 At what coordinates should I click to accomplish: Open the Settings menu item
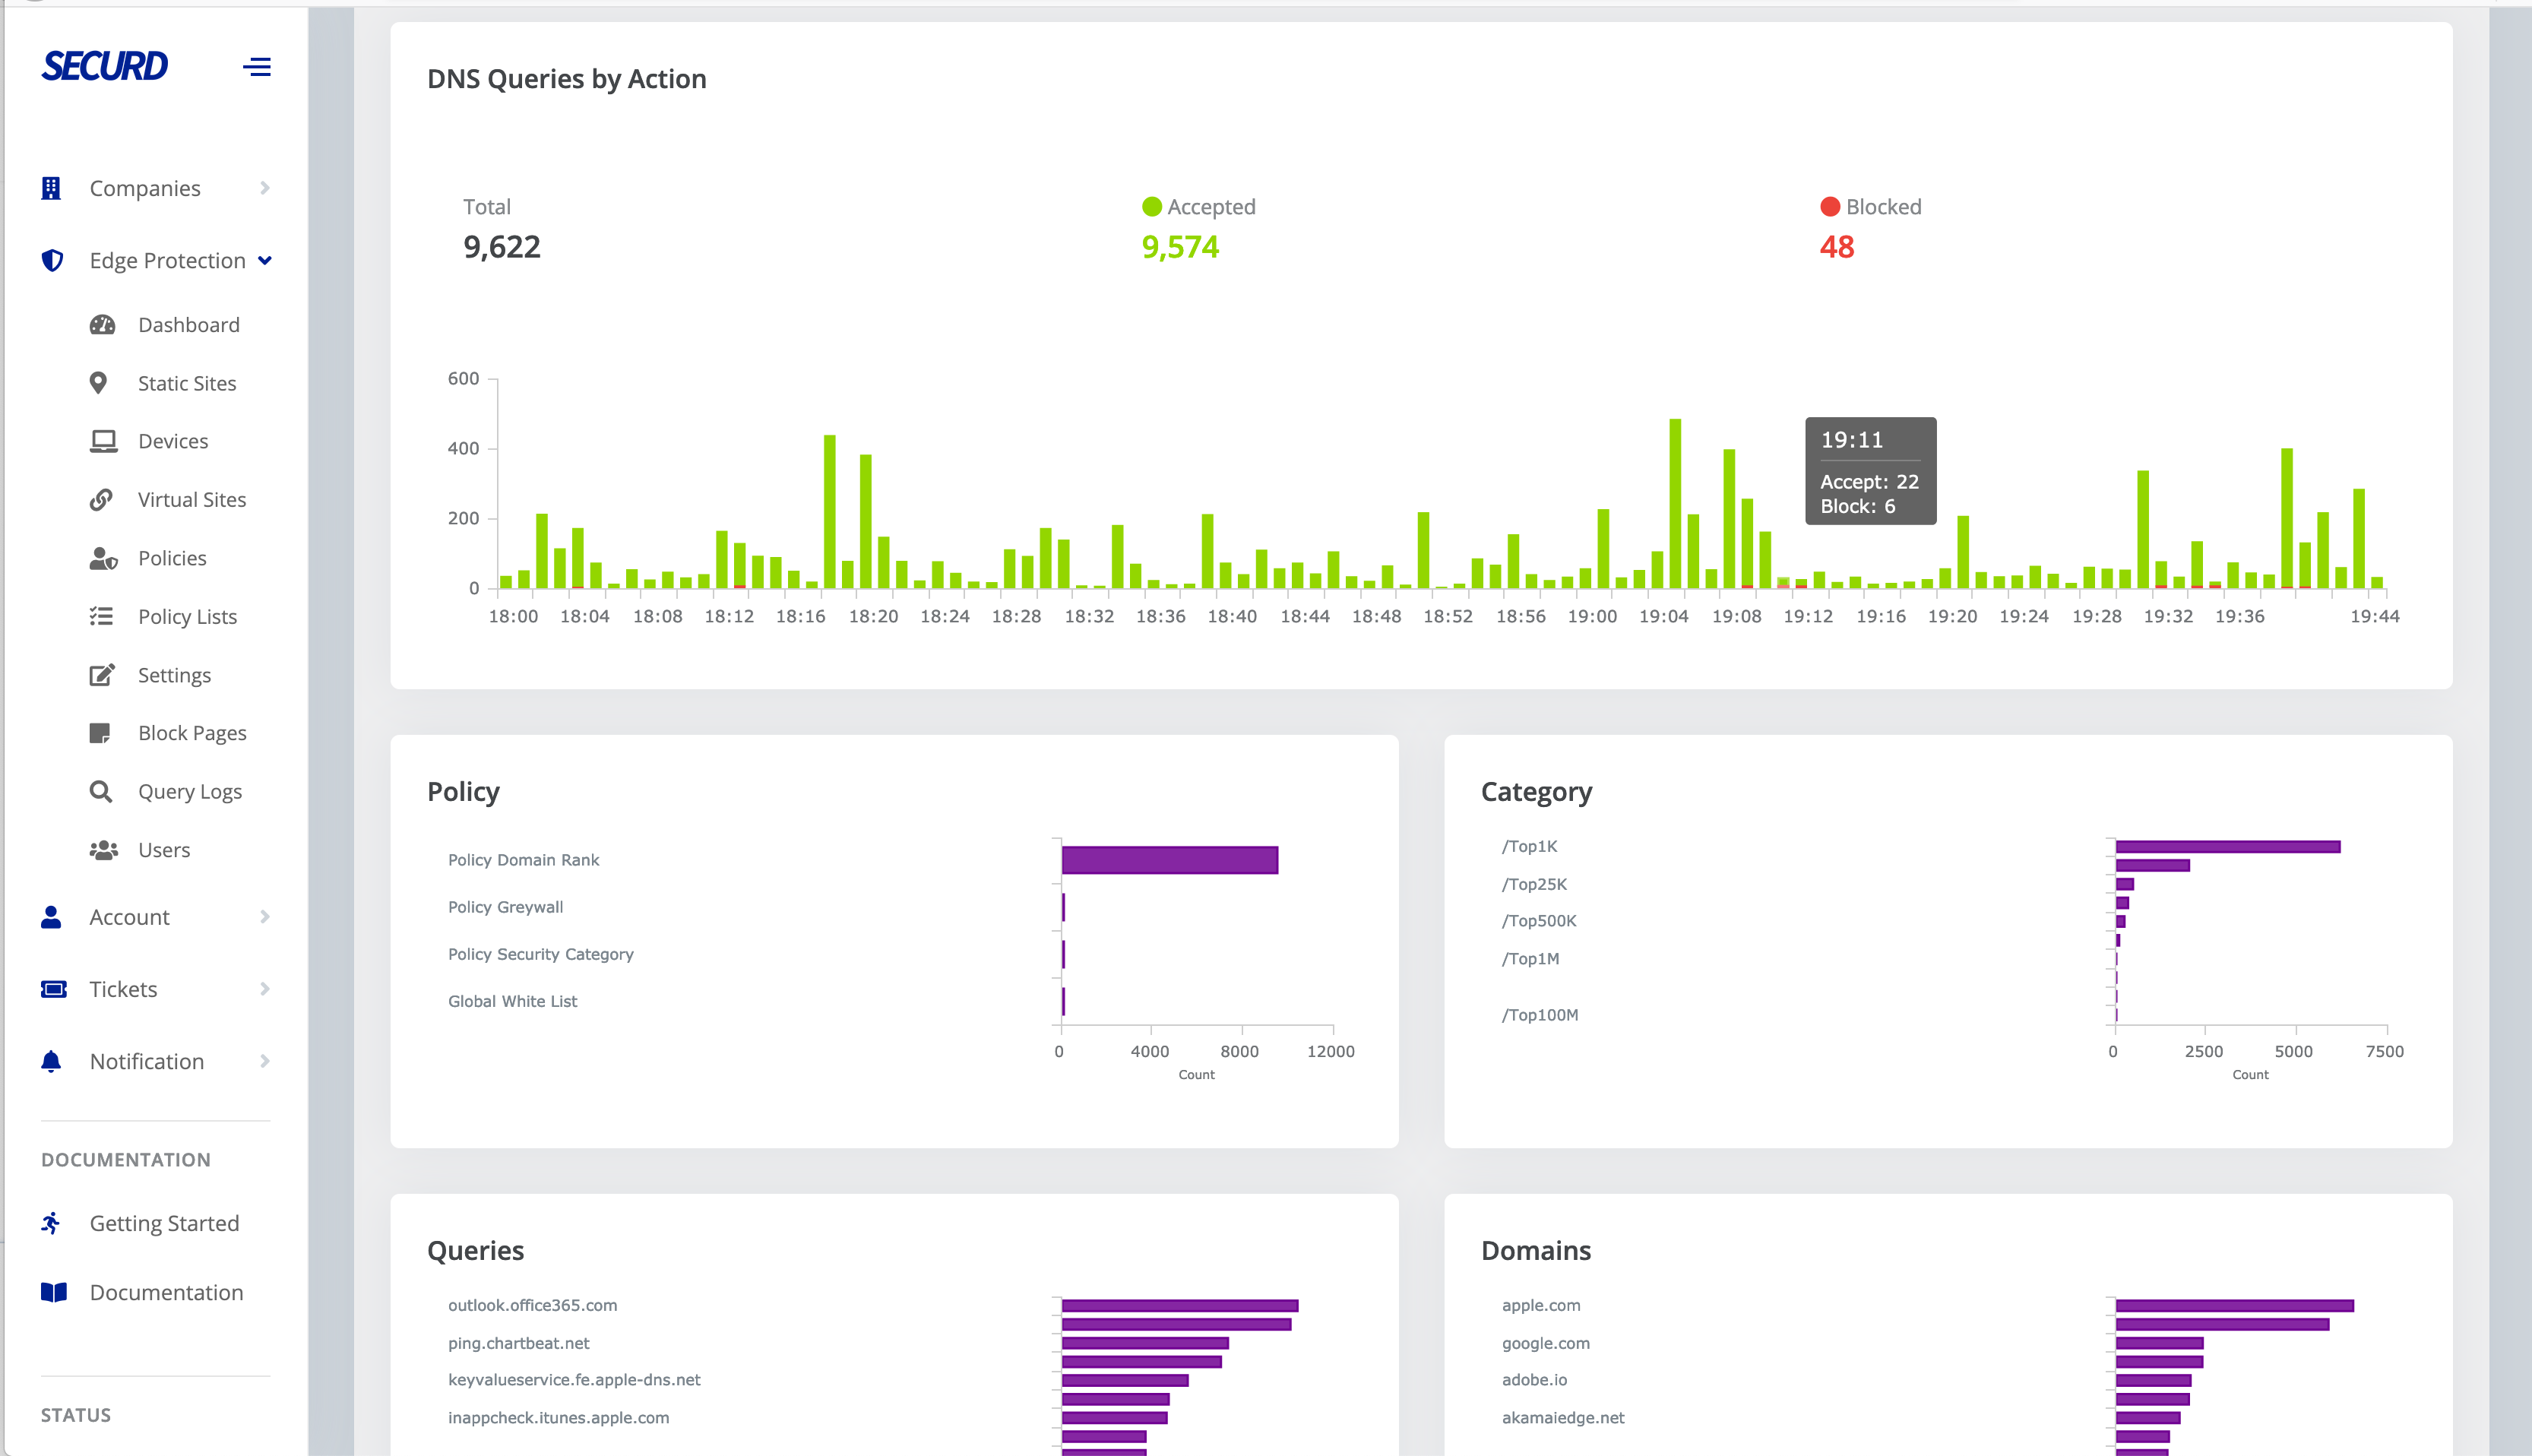coord(174,675)
